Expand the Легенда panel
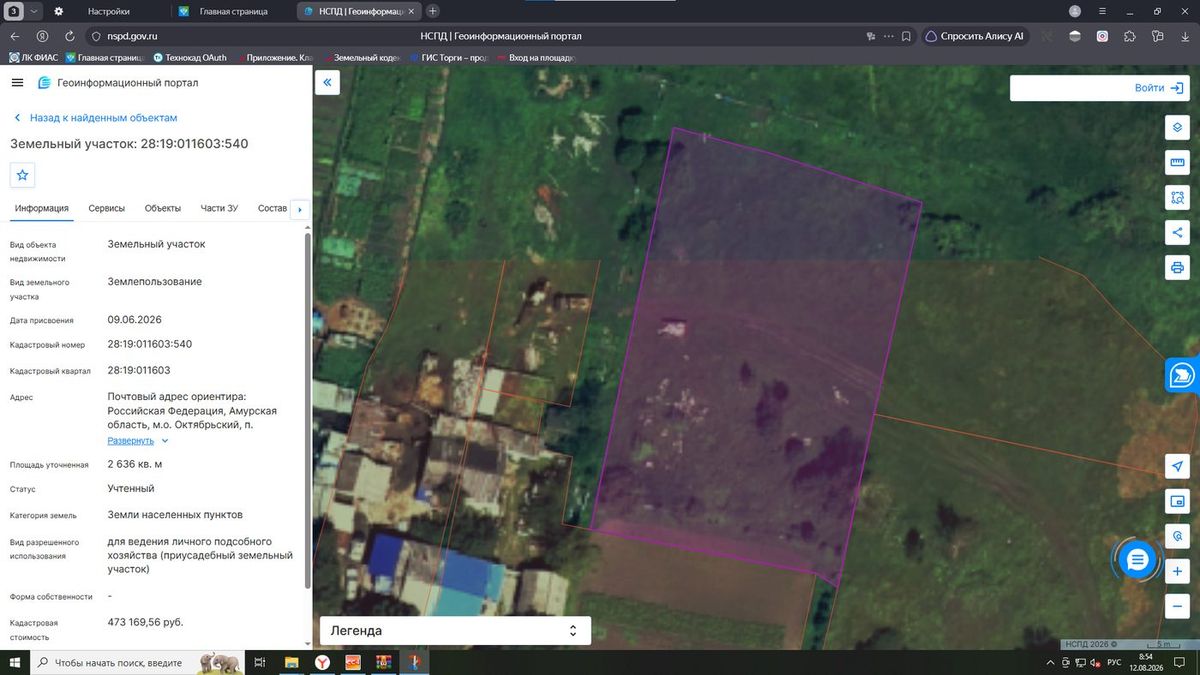1200x675 pixels. pyautogui.click(x=455, y=631)
